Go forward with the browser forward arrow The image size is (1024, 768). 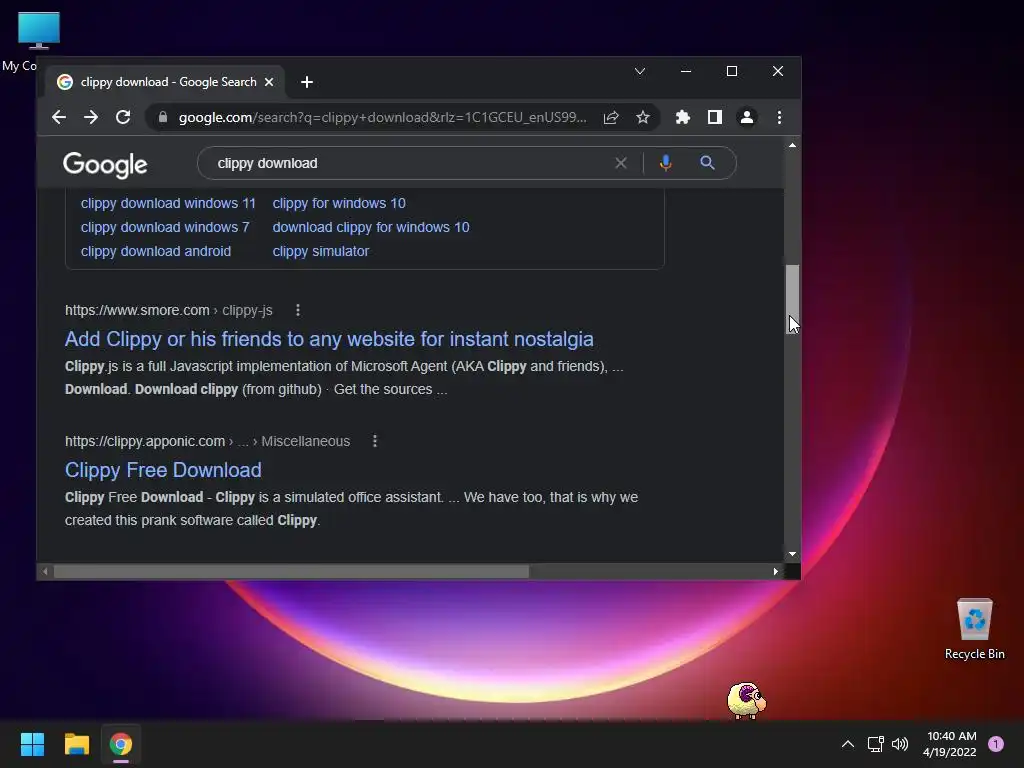click(x=91, y=118)
